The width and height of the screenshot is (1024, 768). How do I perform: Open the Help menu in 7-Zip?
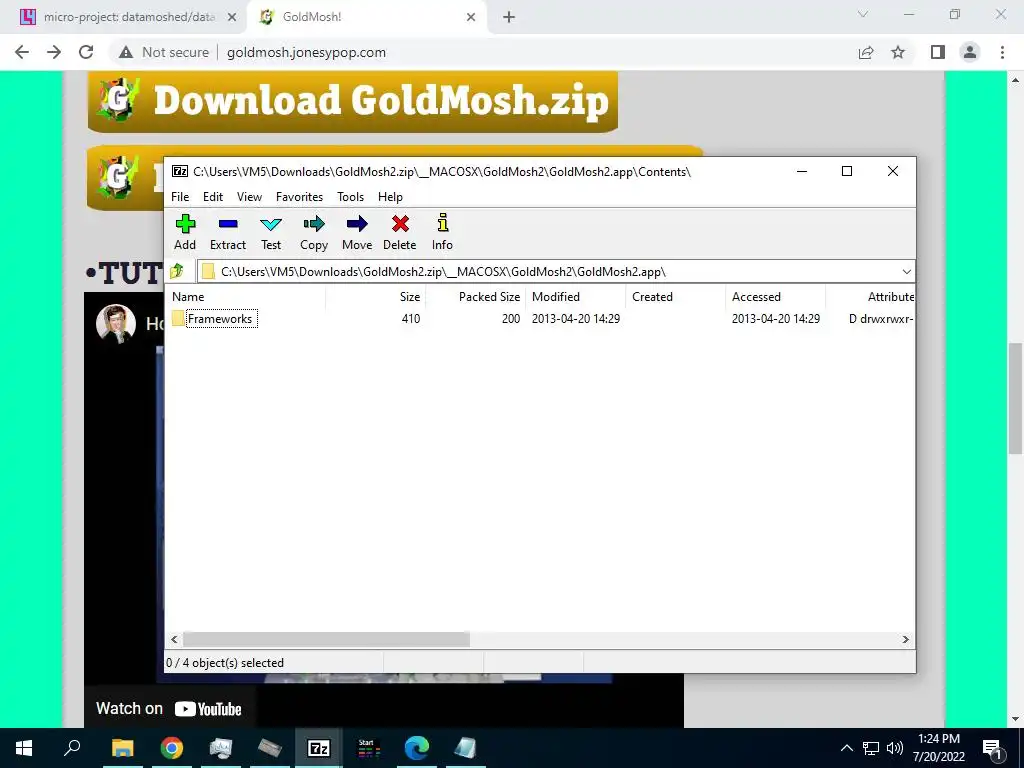pos(390,197)
